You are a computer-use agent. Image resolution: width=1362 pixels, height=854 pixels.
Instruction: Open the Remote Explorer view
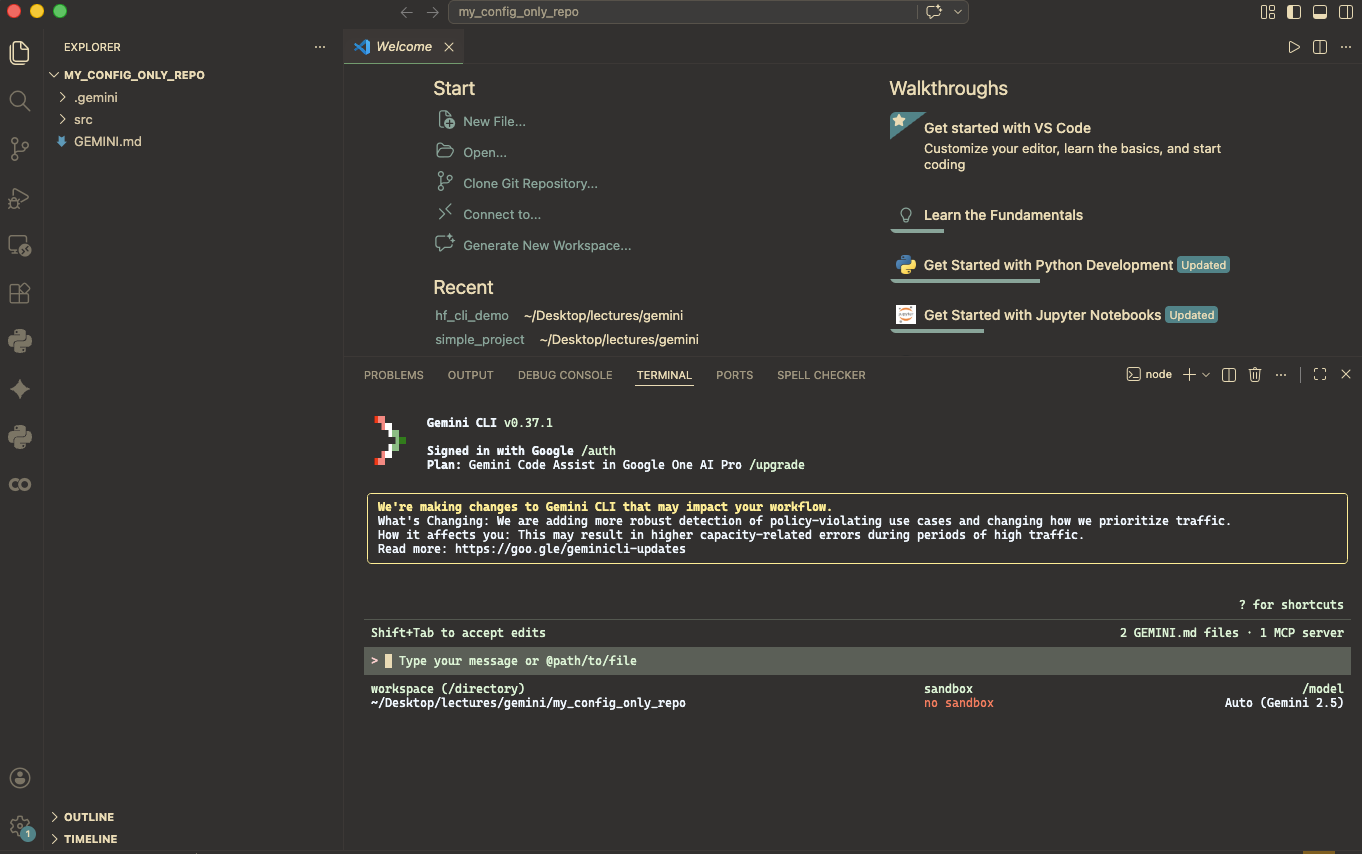pos(20,245)
